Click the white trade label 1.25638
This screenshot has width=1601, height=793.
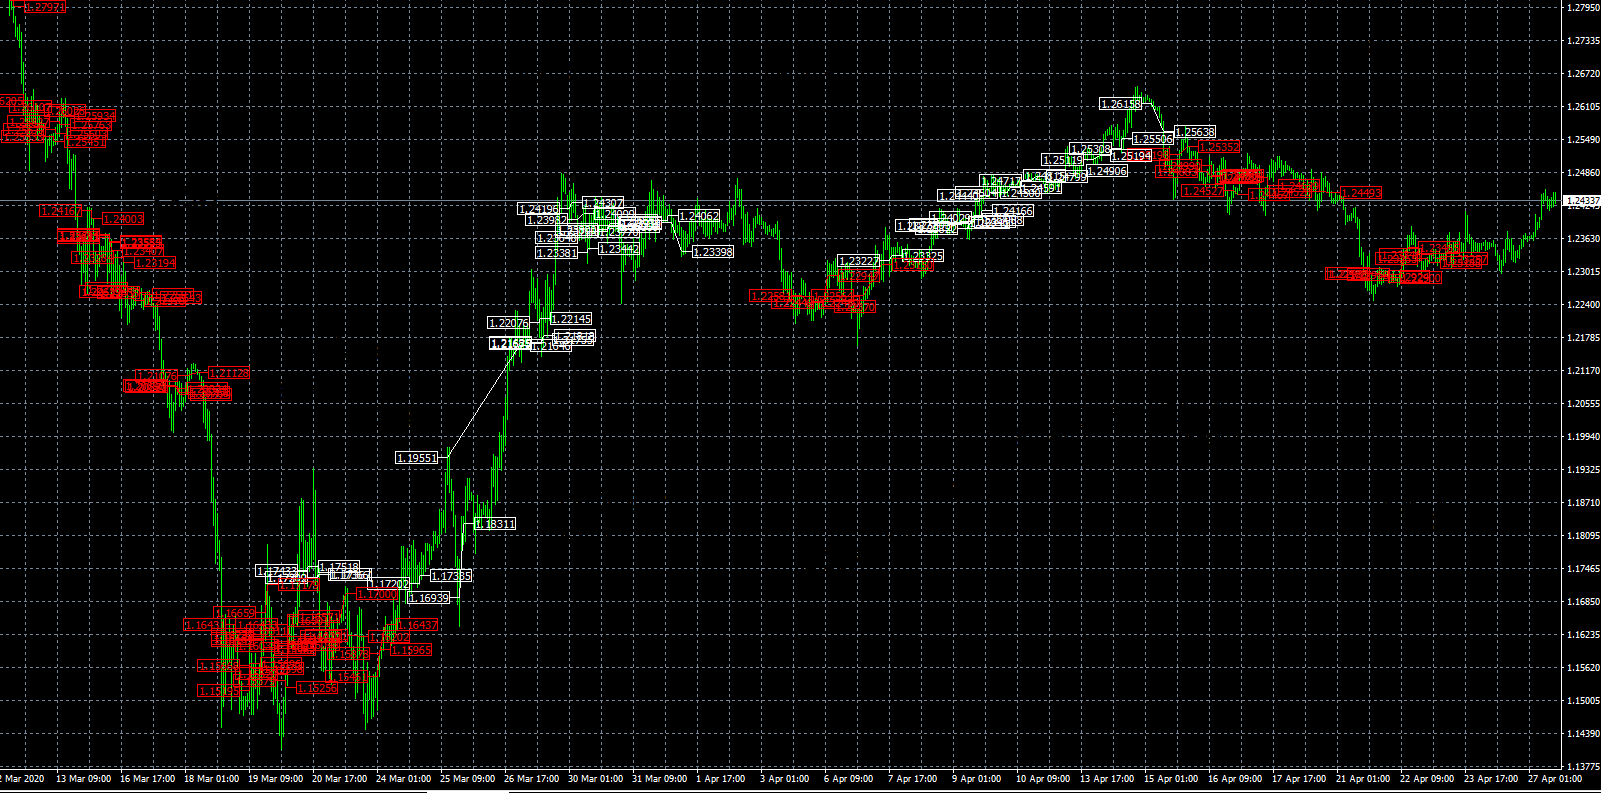pyautogui.click(x=1195, y=132)
